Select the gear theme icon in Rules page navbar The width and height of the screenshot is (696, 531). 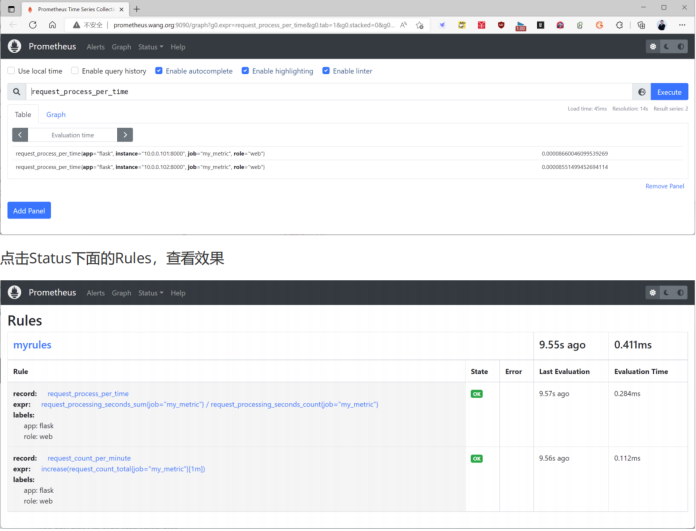[x=652, y=293]
